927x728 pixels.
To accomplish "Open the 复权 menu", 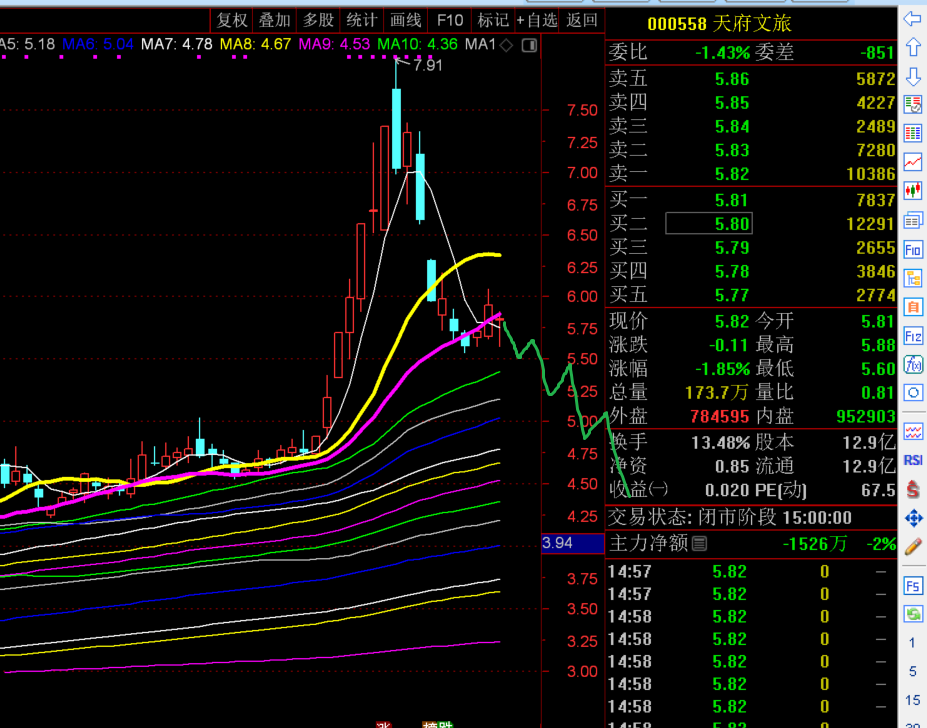I will (232, 21).
